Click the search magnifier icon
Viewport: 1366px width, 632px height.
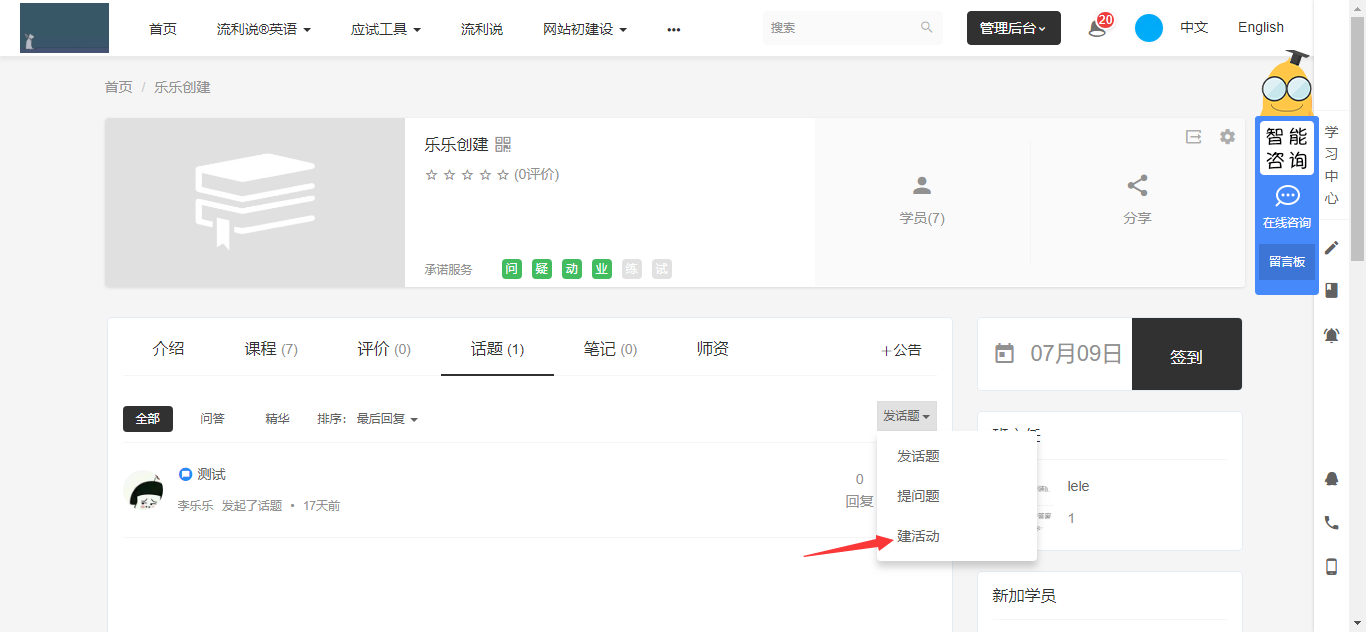pos(927,28)
